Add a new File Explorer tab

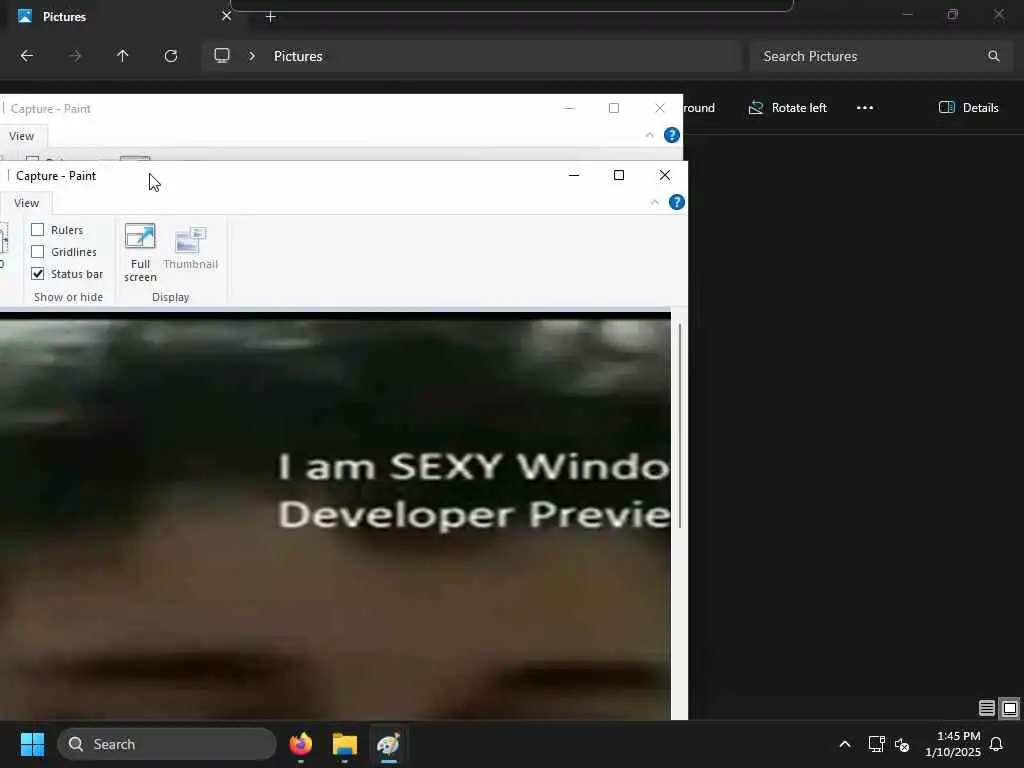[270, 17]
